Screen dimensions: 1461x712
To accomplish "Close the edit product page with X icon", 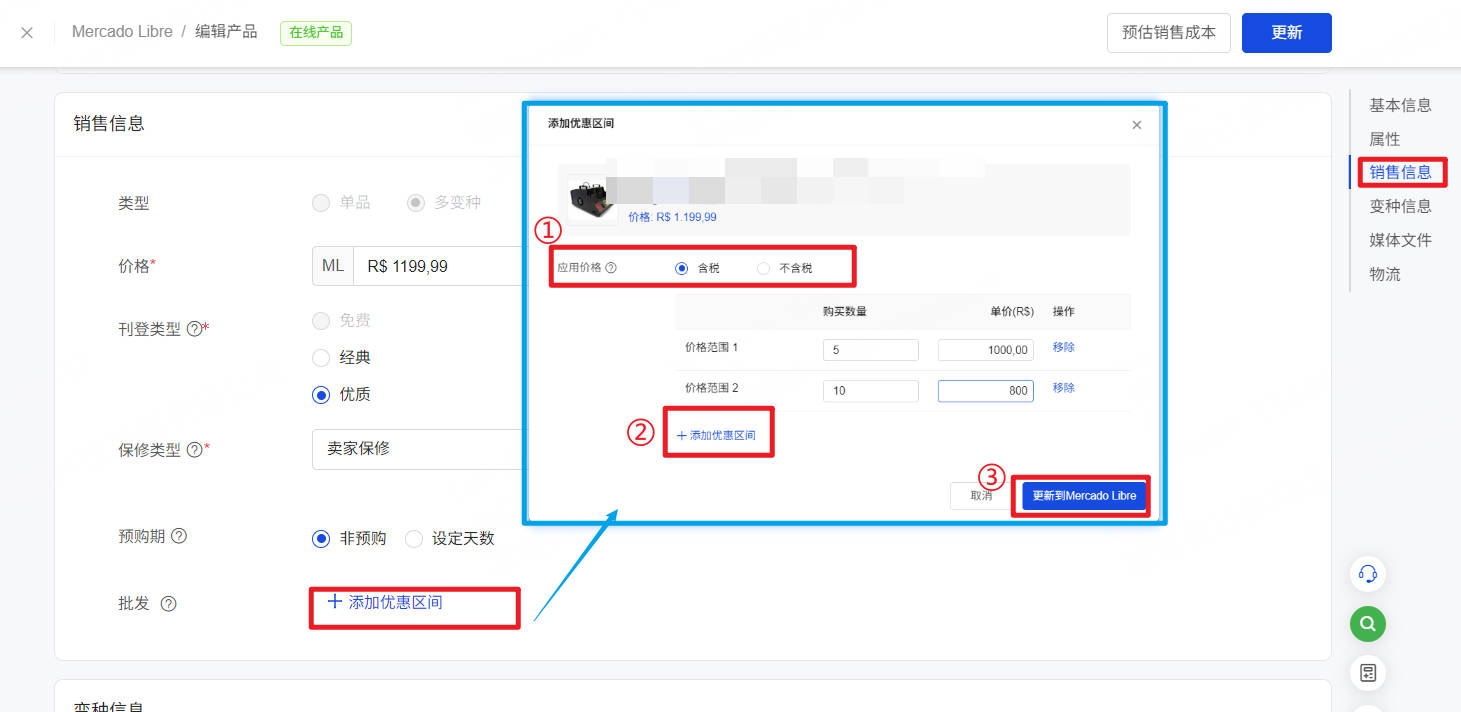I will tap(27, 33).
